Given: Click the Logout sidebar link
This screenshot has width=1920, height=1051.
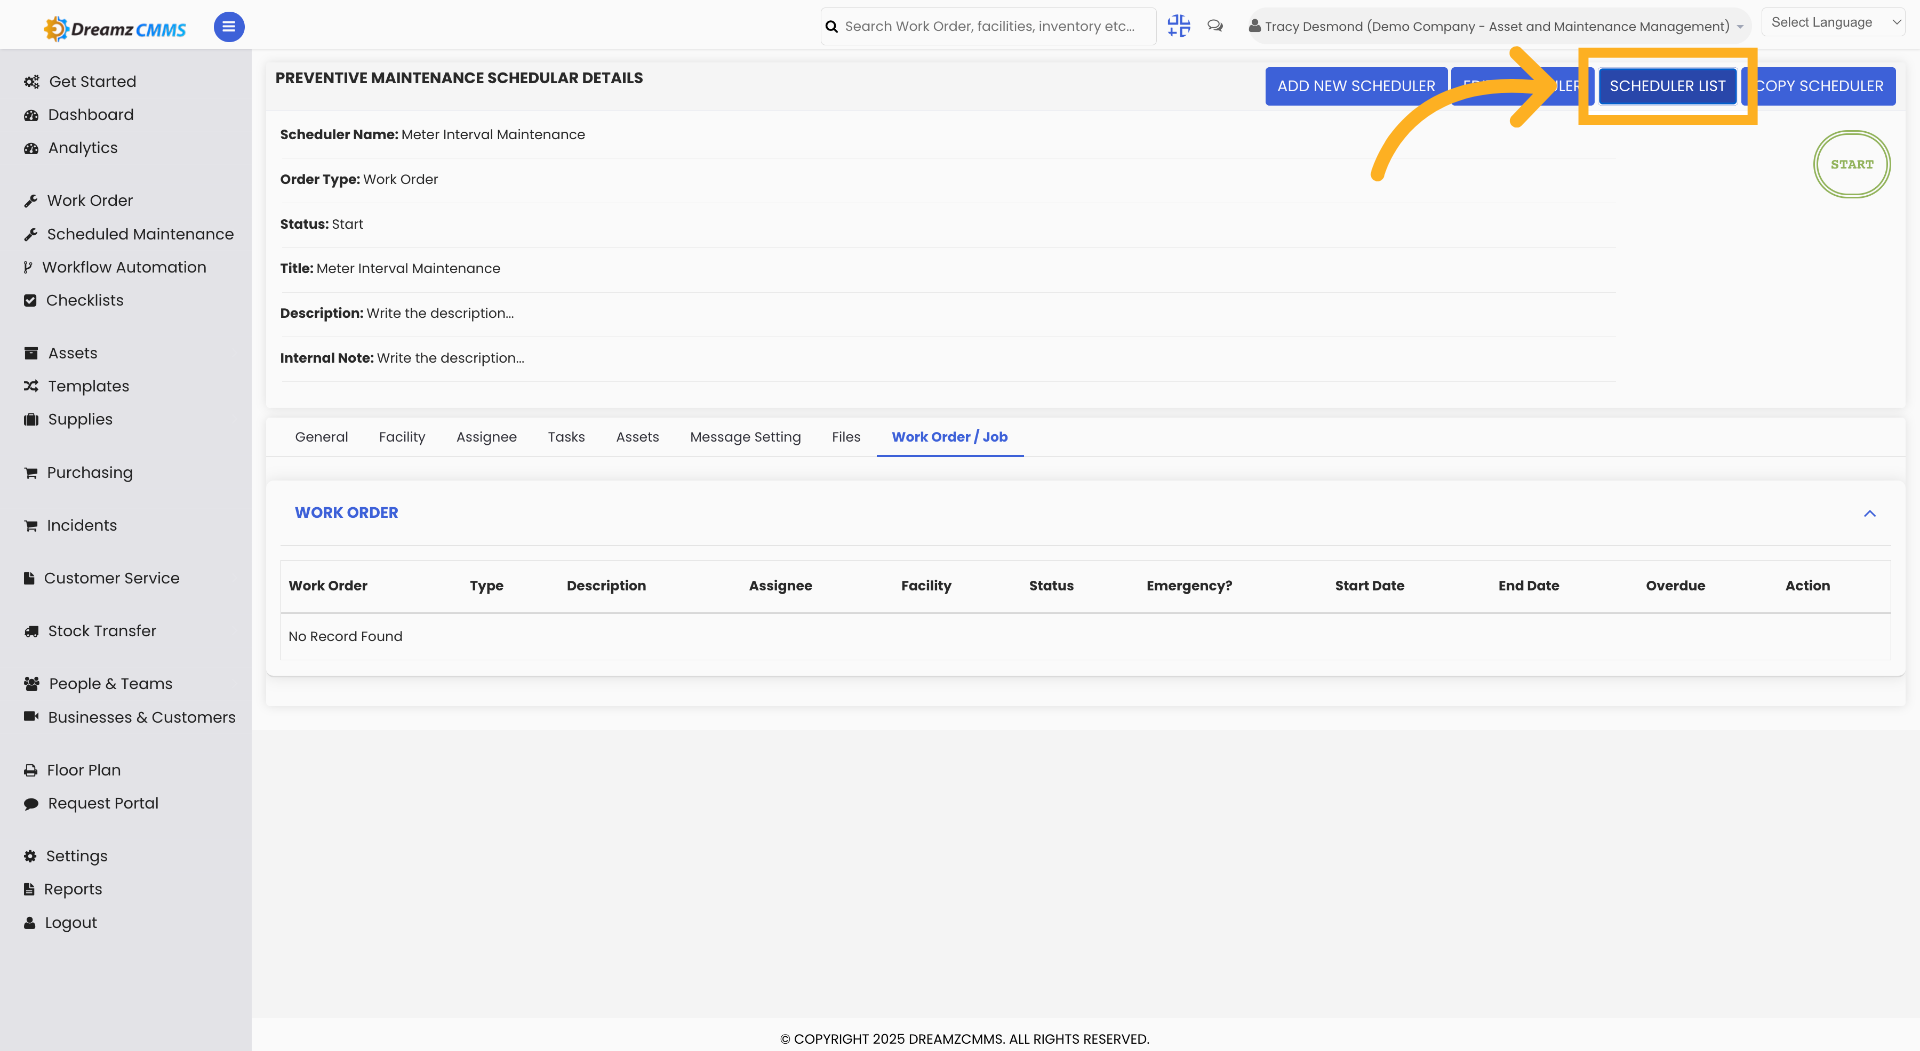Looking at the screenshot, I should [71, 923].
